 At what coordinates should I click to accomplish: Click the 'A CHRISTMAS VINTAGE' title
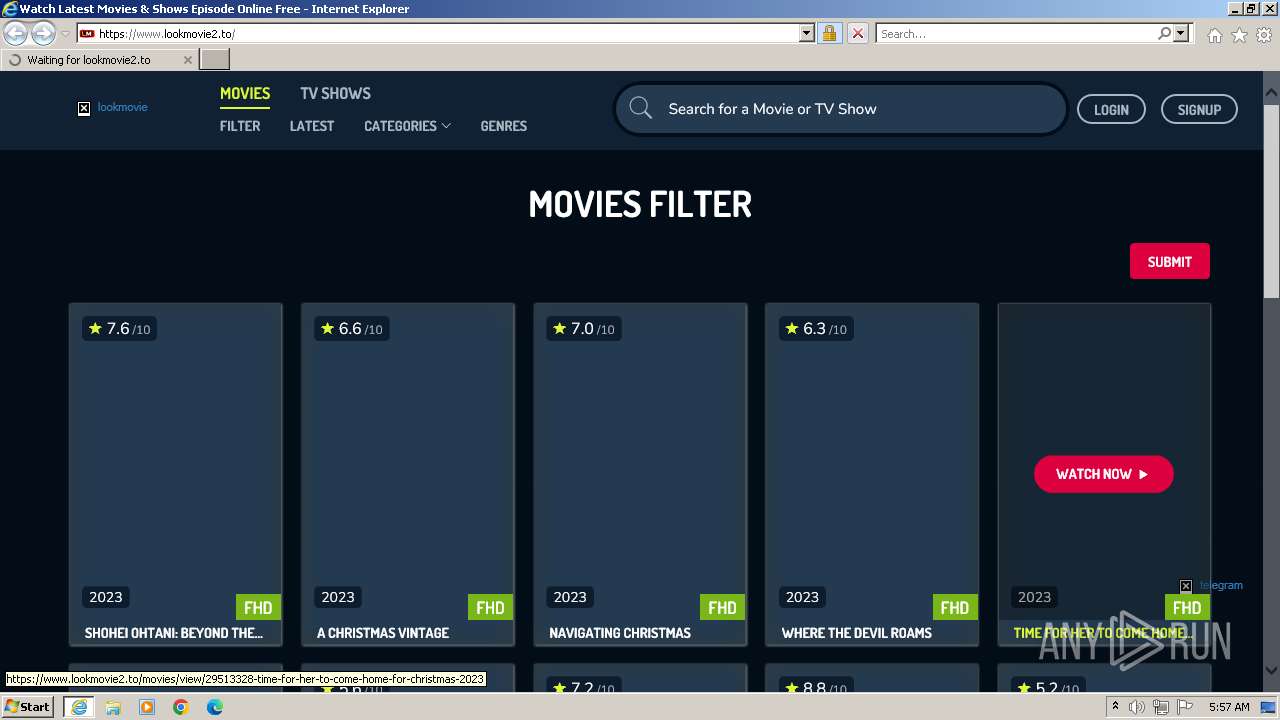tap(383, 633)
